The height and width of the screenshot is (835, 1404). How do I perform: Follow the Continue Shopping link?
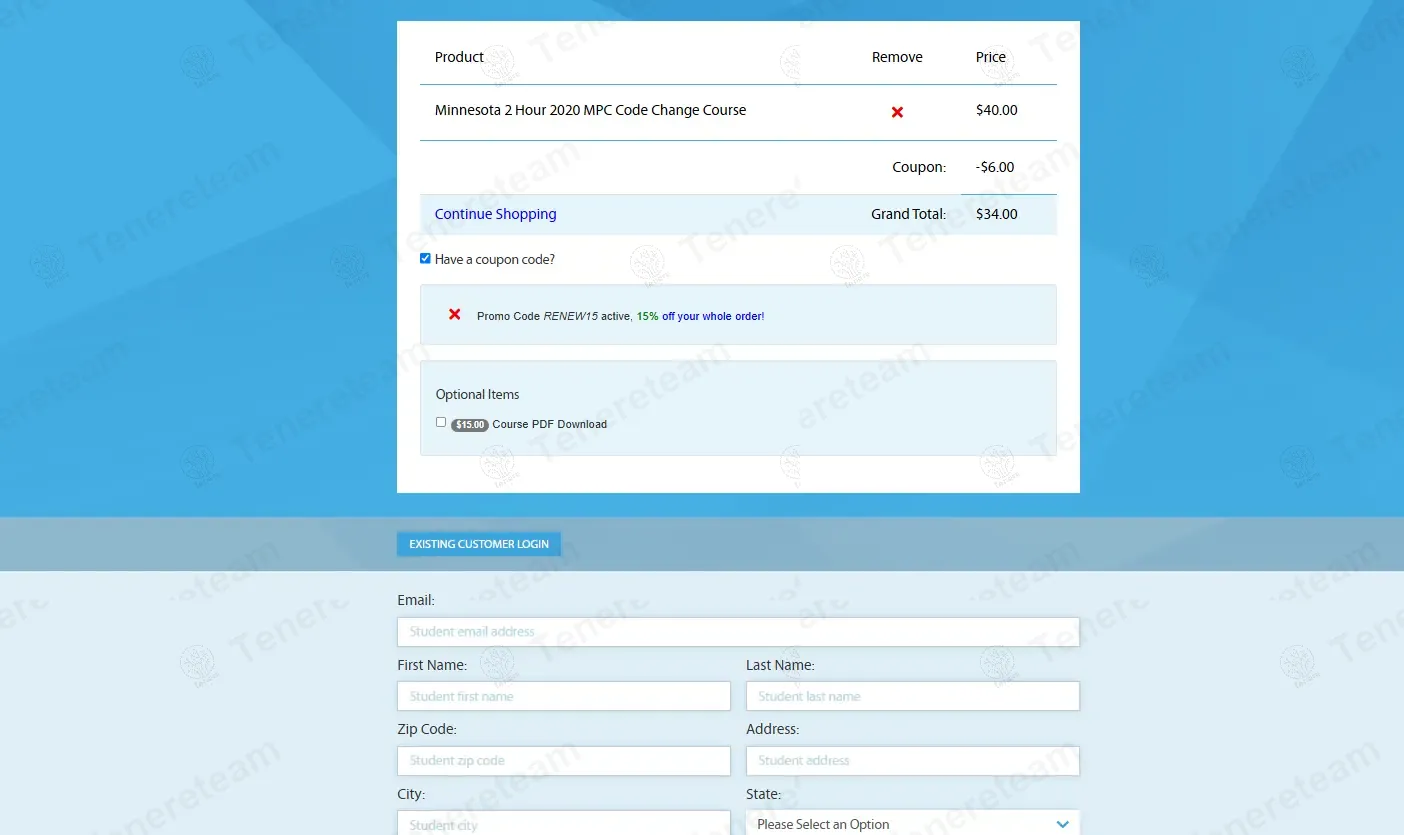coord(495,214)
